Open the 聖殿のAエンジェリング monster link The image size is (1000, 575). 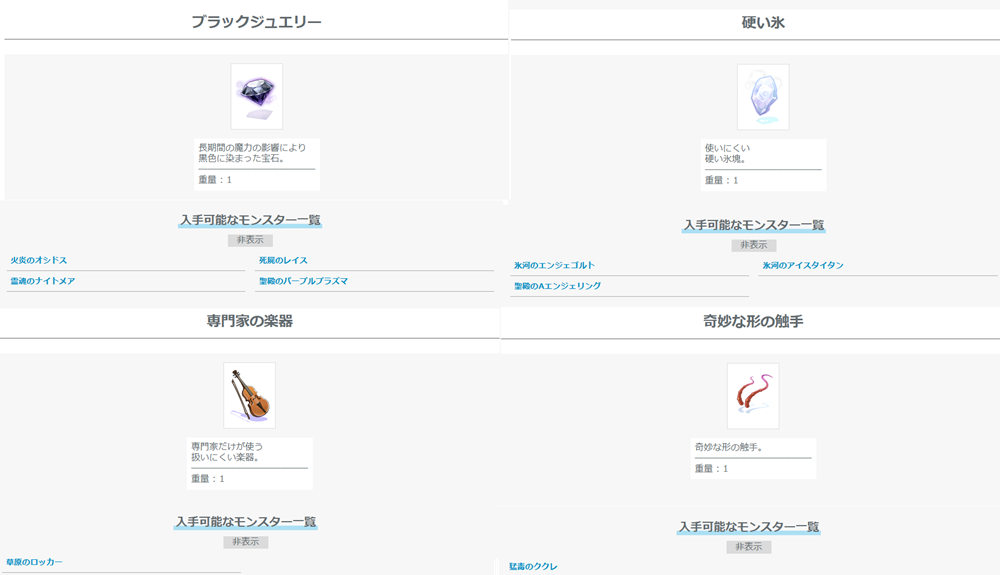coord(557,287)
